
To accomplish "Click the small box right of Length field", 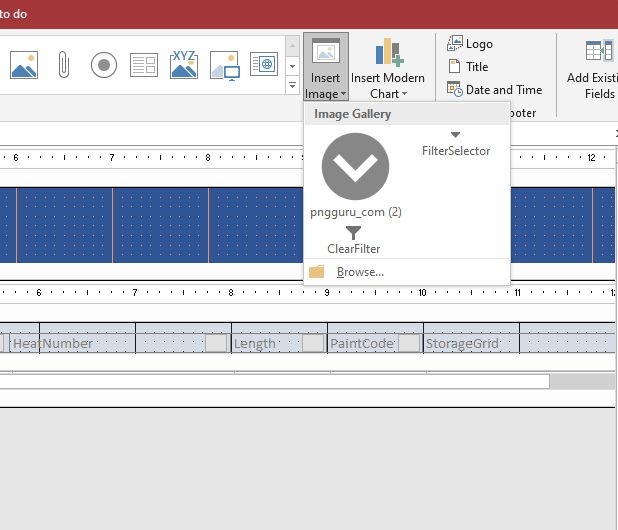I will (x=312, y=343).
